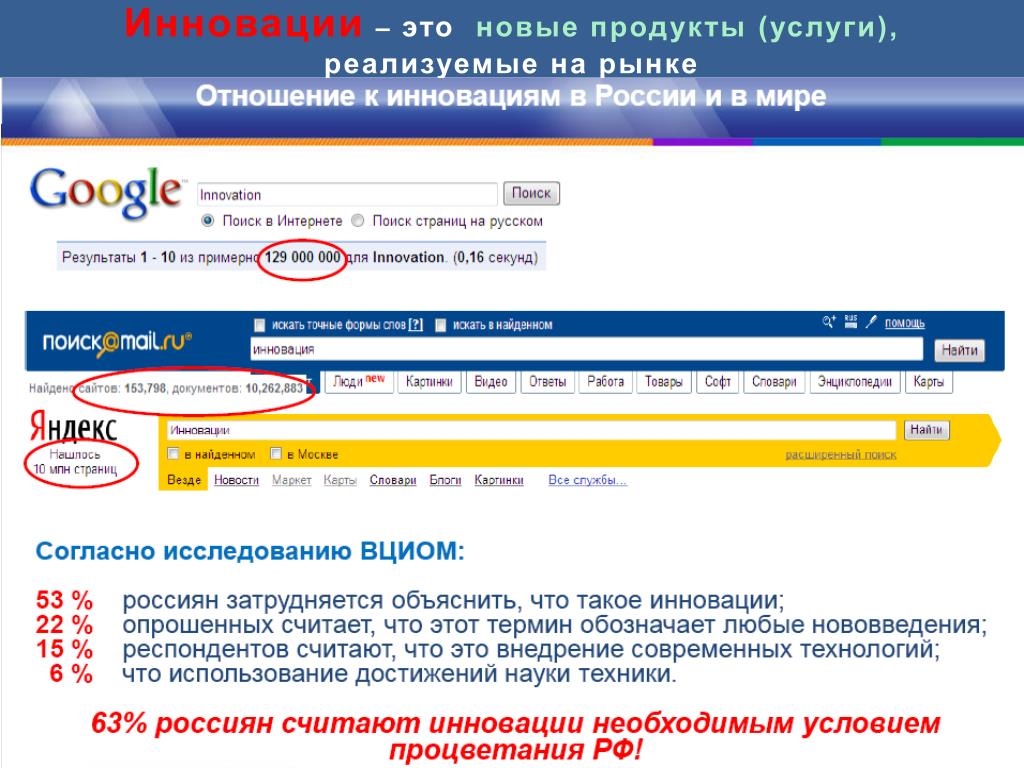Viewport: 1024px width, 768px height.
Task: Select the Поиск в Интернете radio button
Action: tap(208, 221)
